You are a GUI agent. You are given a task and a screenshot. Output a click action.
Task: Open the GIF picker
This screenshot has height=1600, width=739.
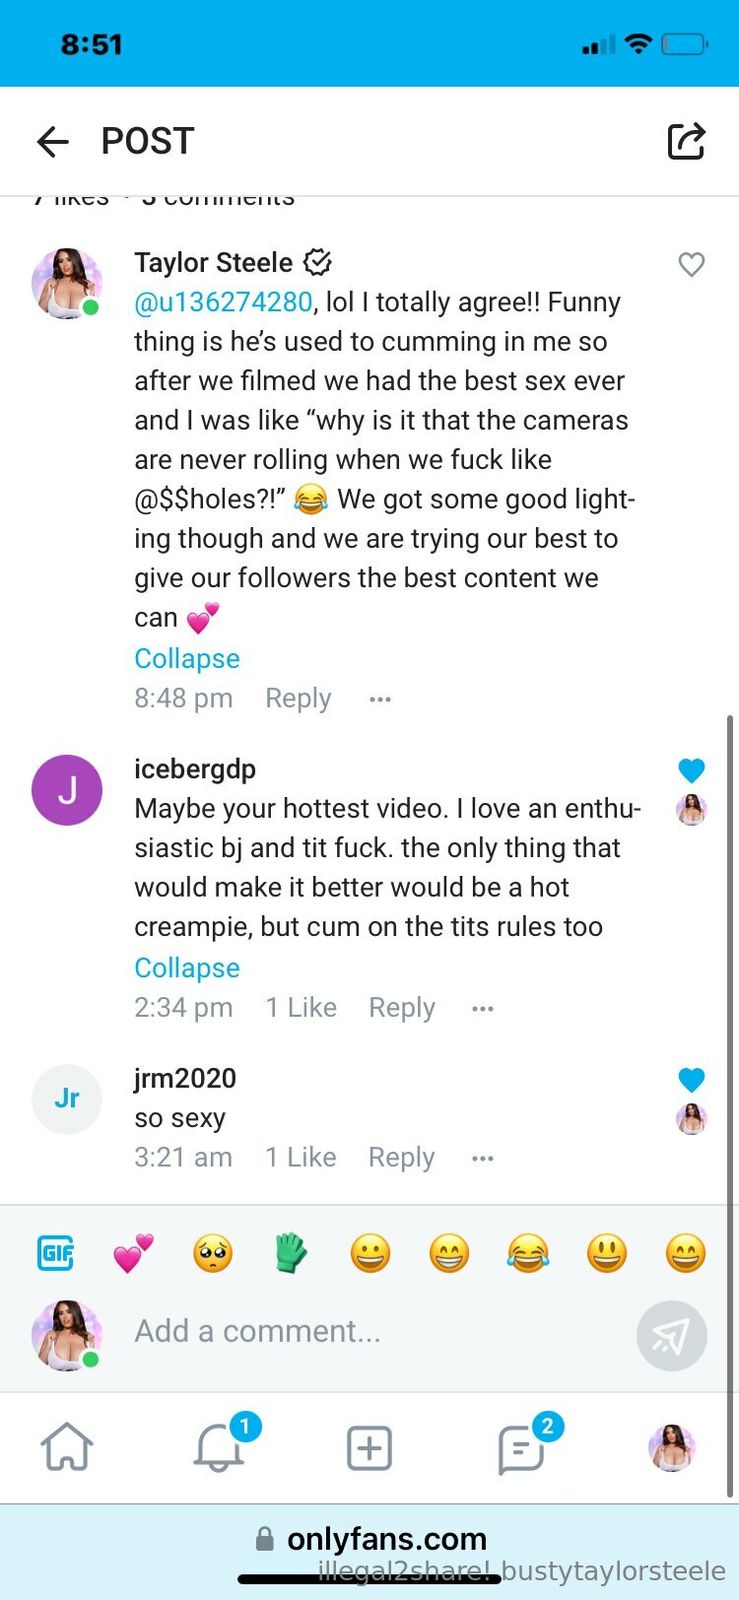[x=55, y=1253]
